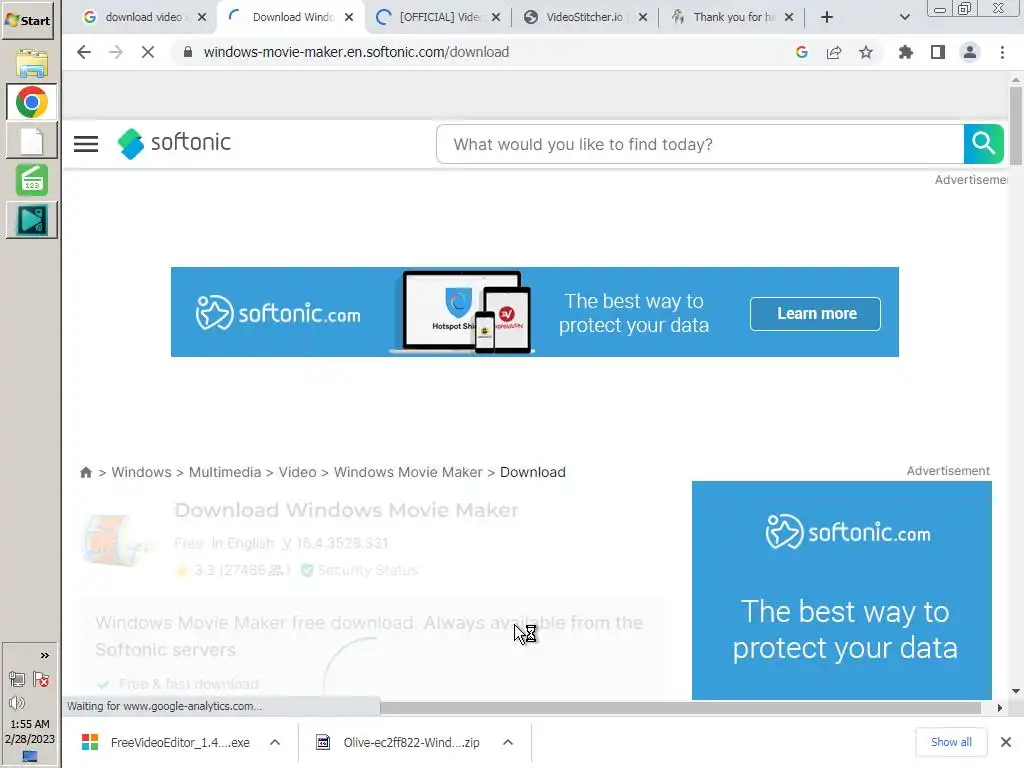Open a new tab with plus

(827, 17)
